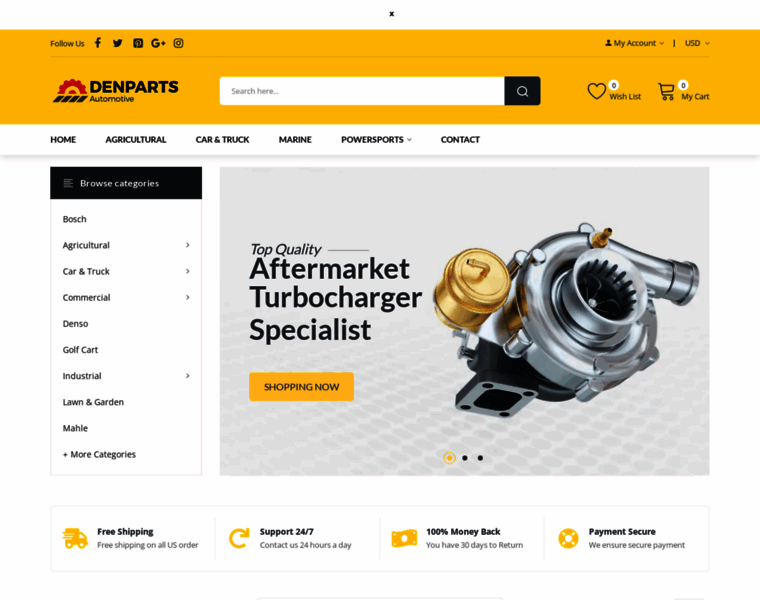Click the Free Shipping truck icon
Image resolution: width=760 pixels, height=600 pixels.
(x=75, y=538)
